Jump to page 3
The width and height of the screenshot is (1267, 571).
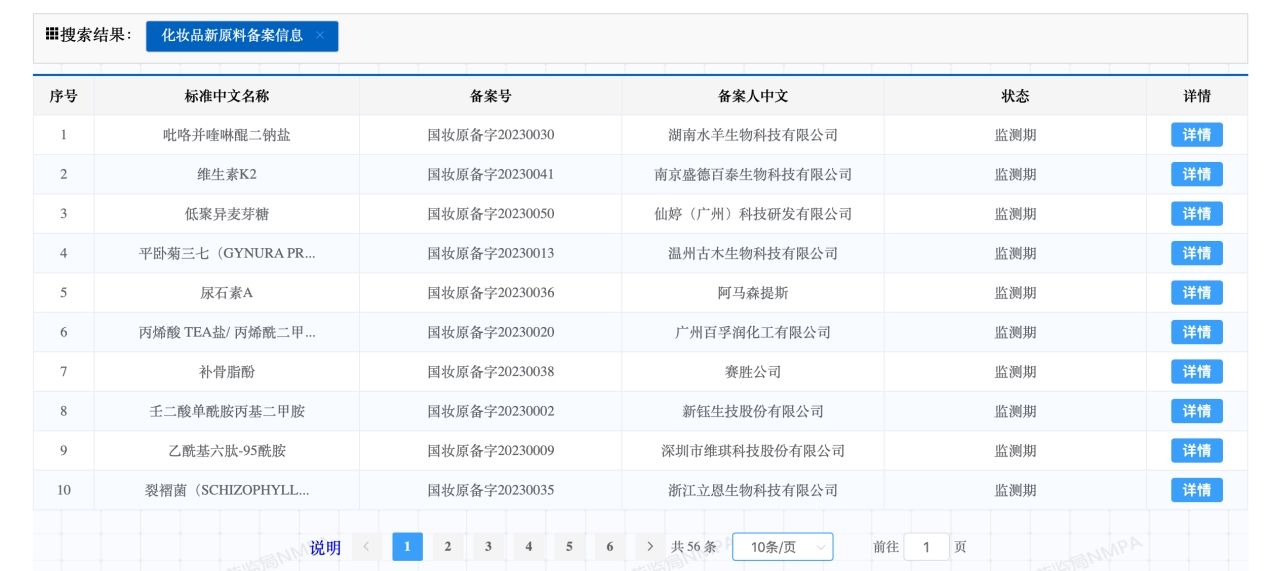(488, 547)
